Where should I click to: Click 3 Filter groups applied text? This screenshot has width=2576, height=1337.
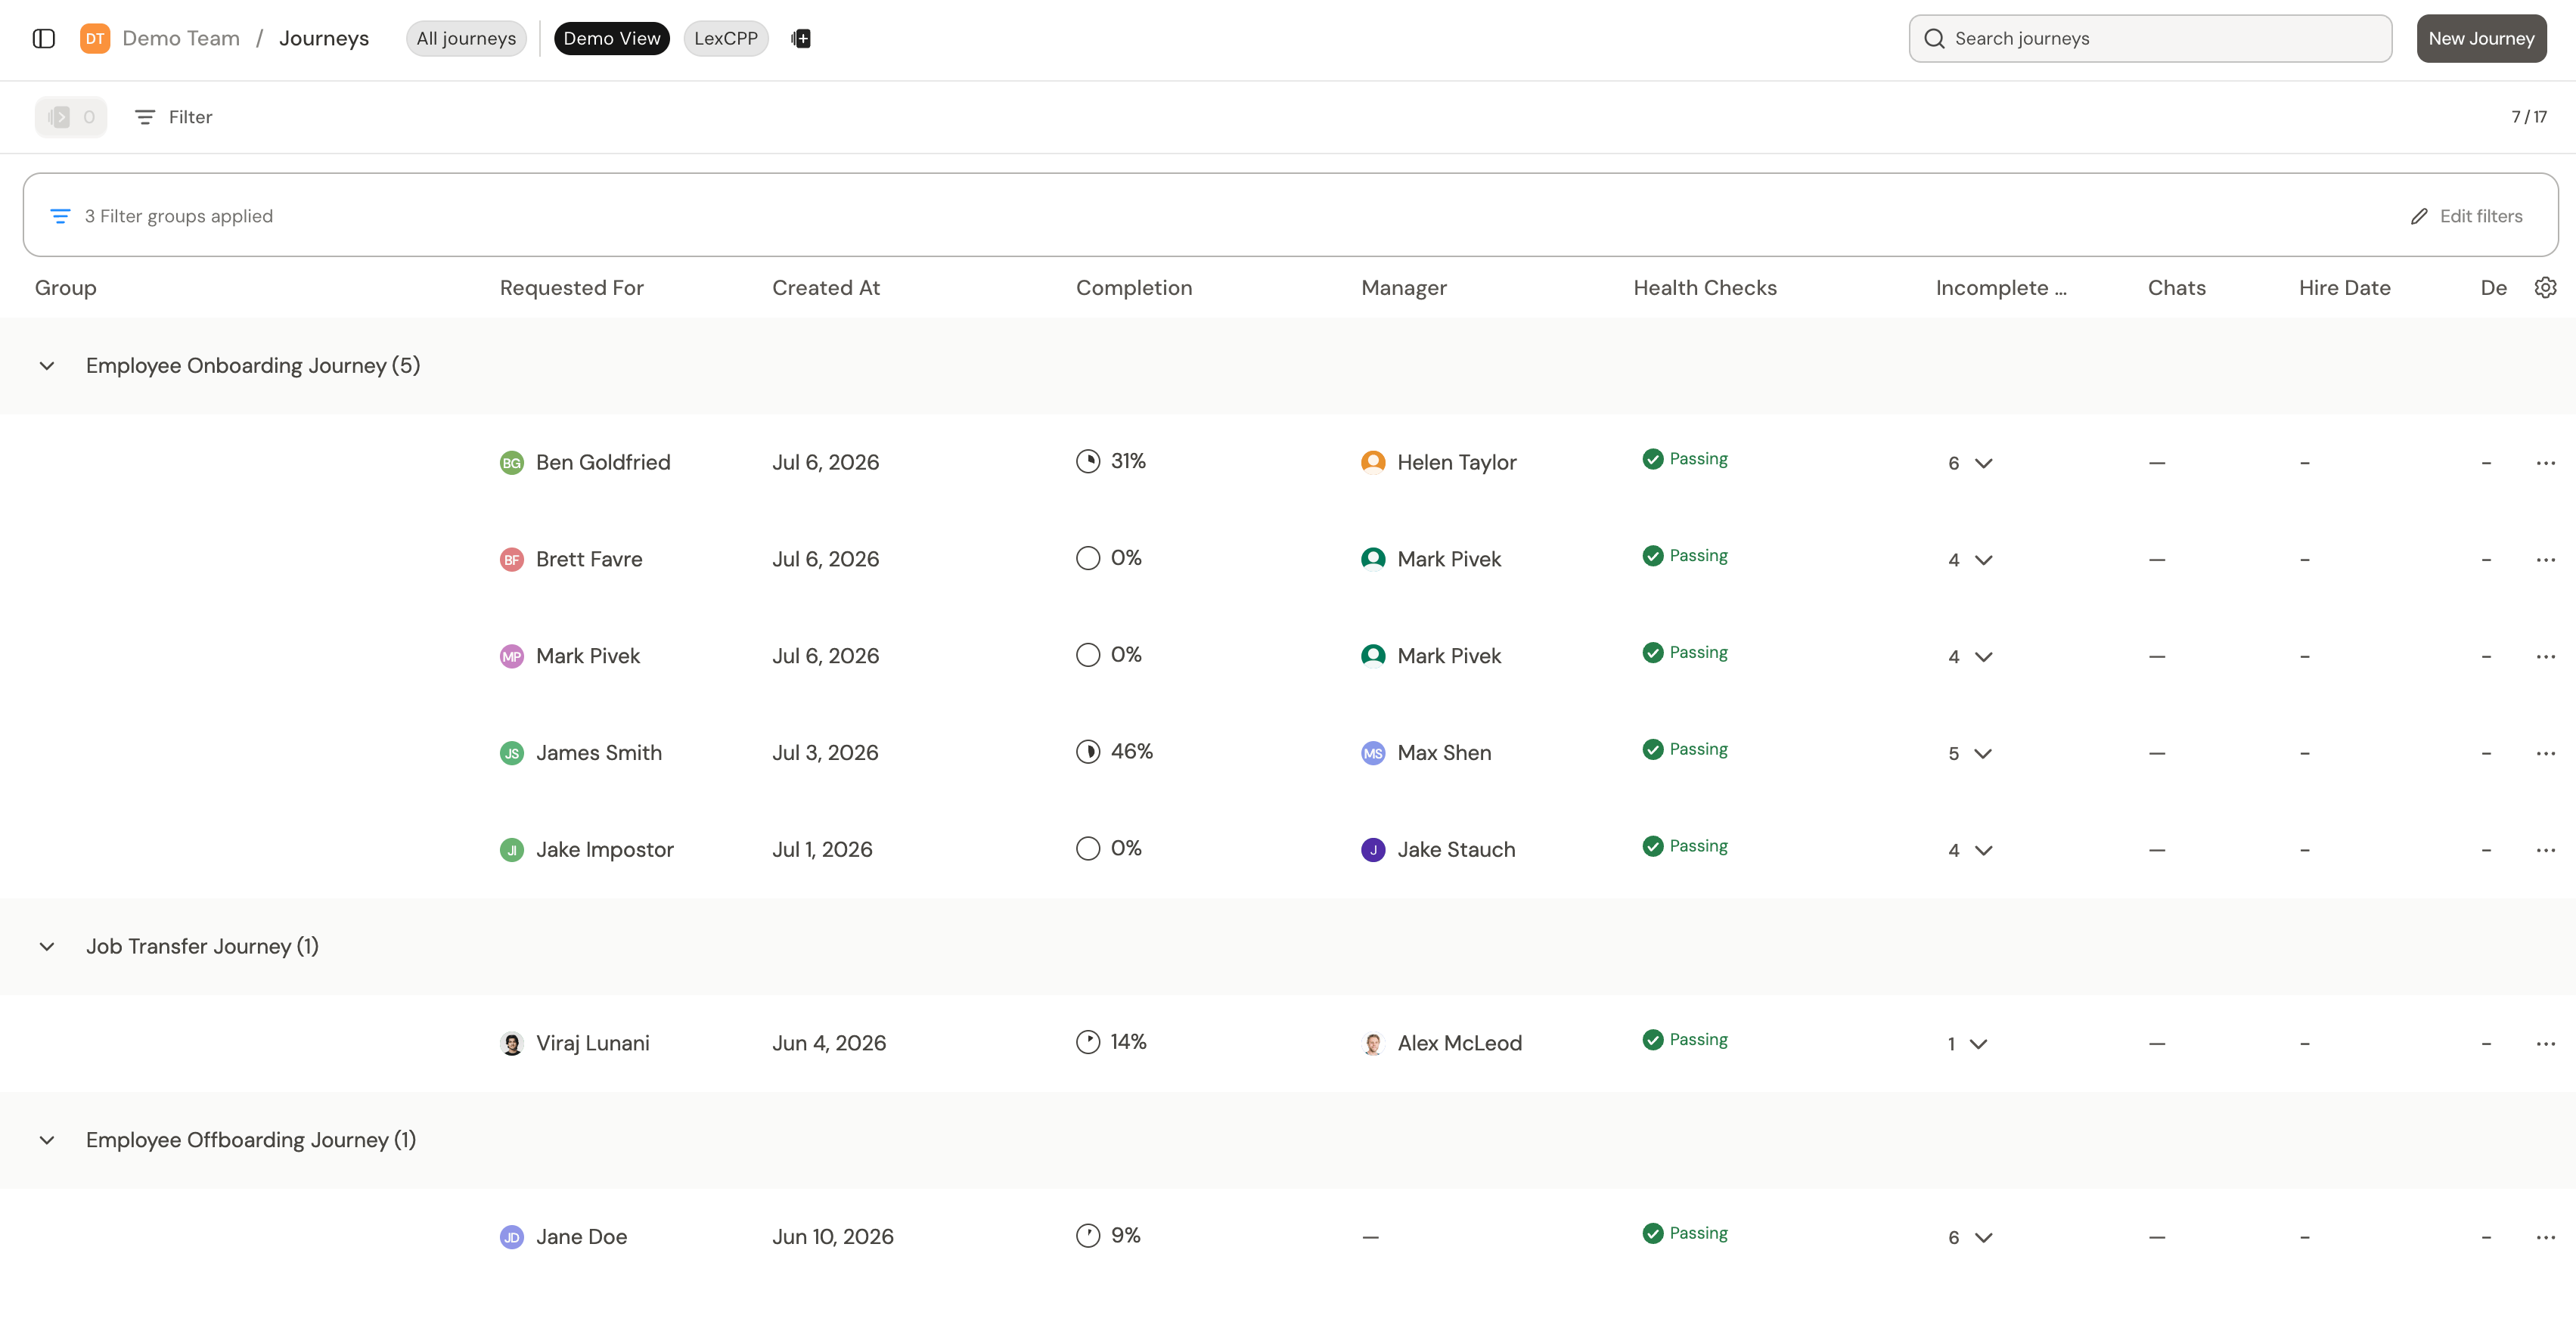(179, 216)
